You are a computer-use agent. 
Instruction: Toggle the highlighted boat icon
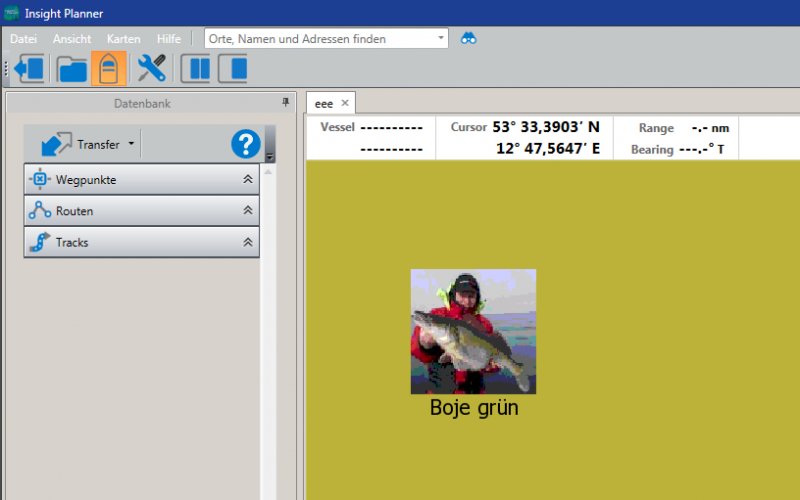point(108,69)
